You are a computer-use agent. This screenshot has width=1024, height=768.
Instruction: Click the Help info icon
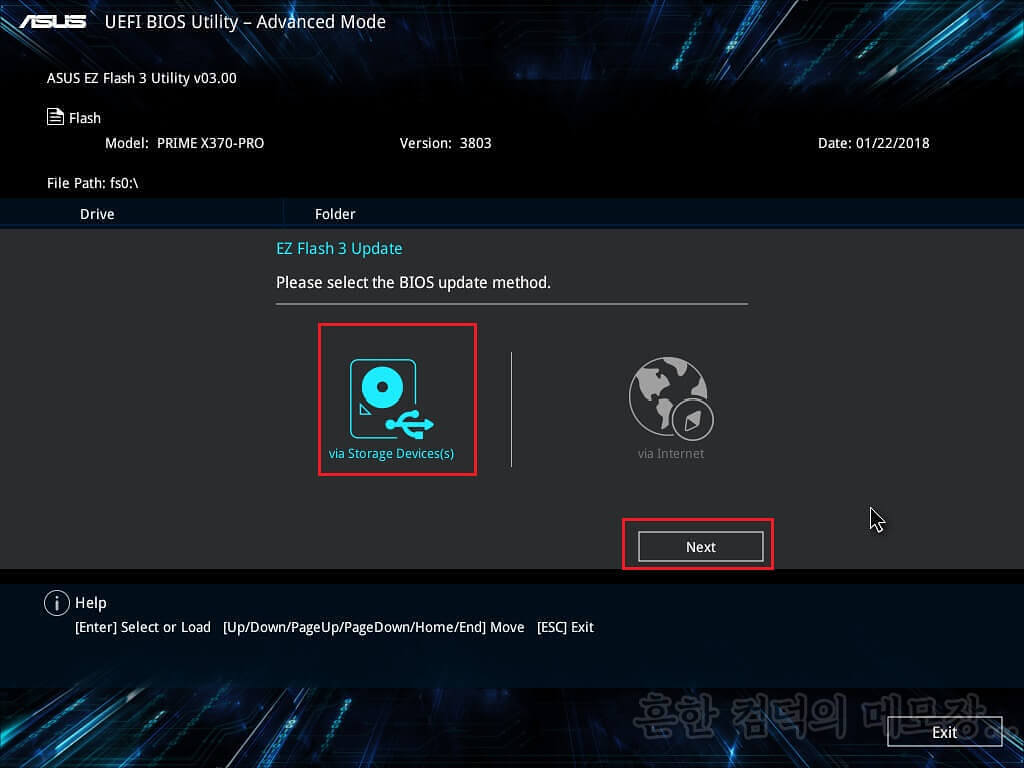click(57, 603)
